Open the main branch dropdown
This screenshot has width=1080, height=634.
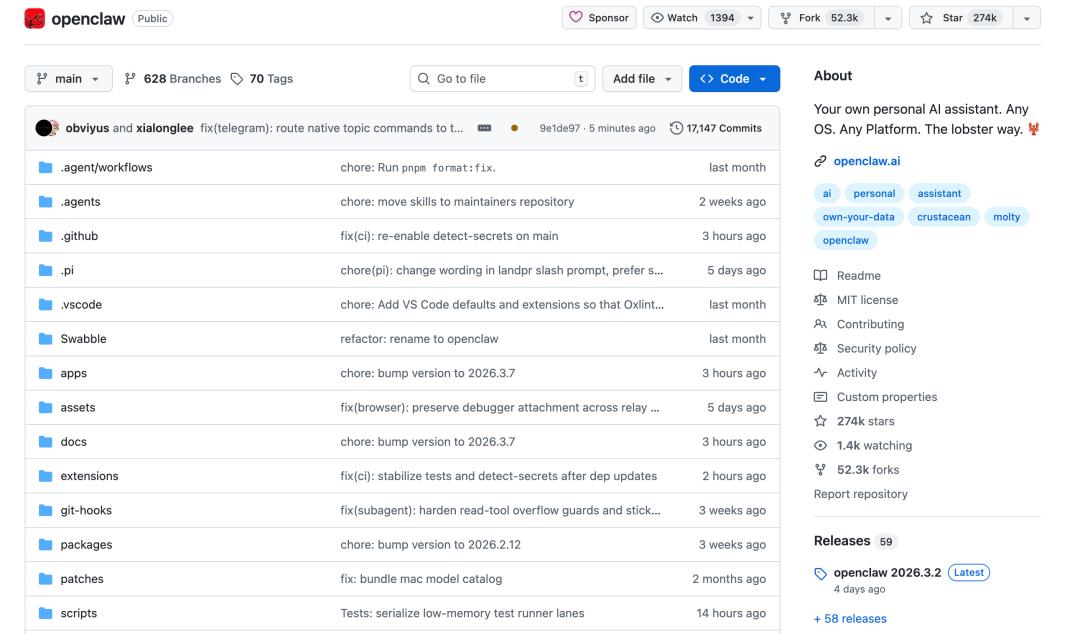click(68, 79)
